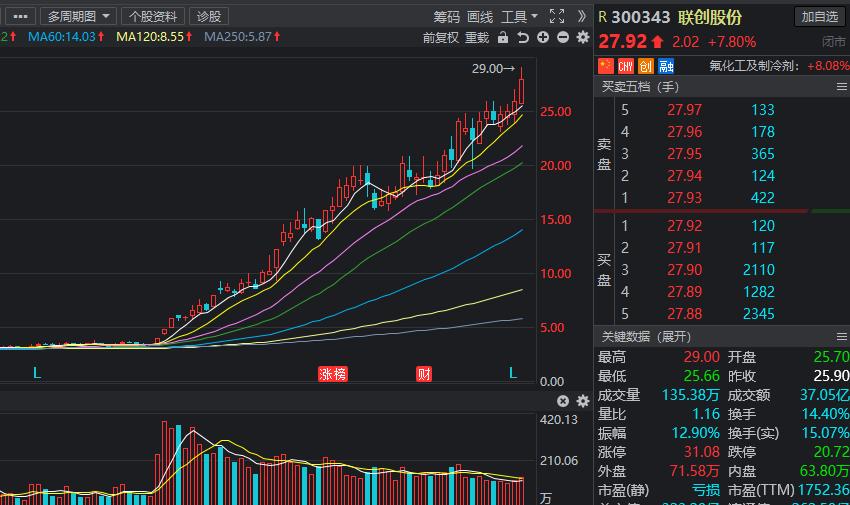Toggle fullscreen chart view icon
The height and width of the screenshot is (505, 850).
click(x=557, y=16)
